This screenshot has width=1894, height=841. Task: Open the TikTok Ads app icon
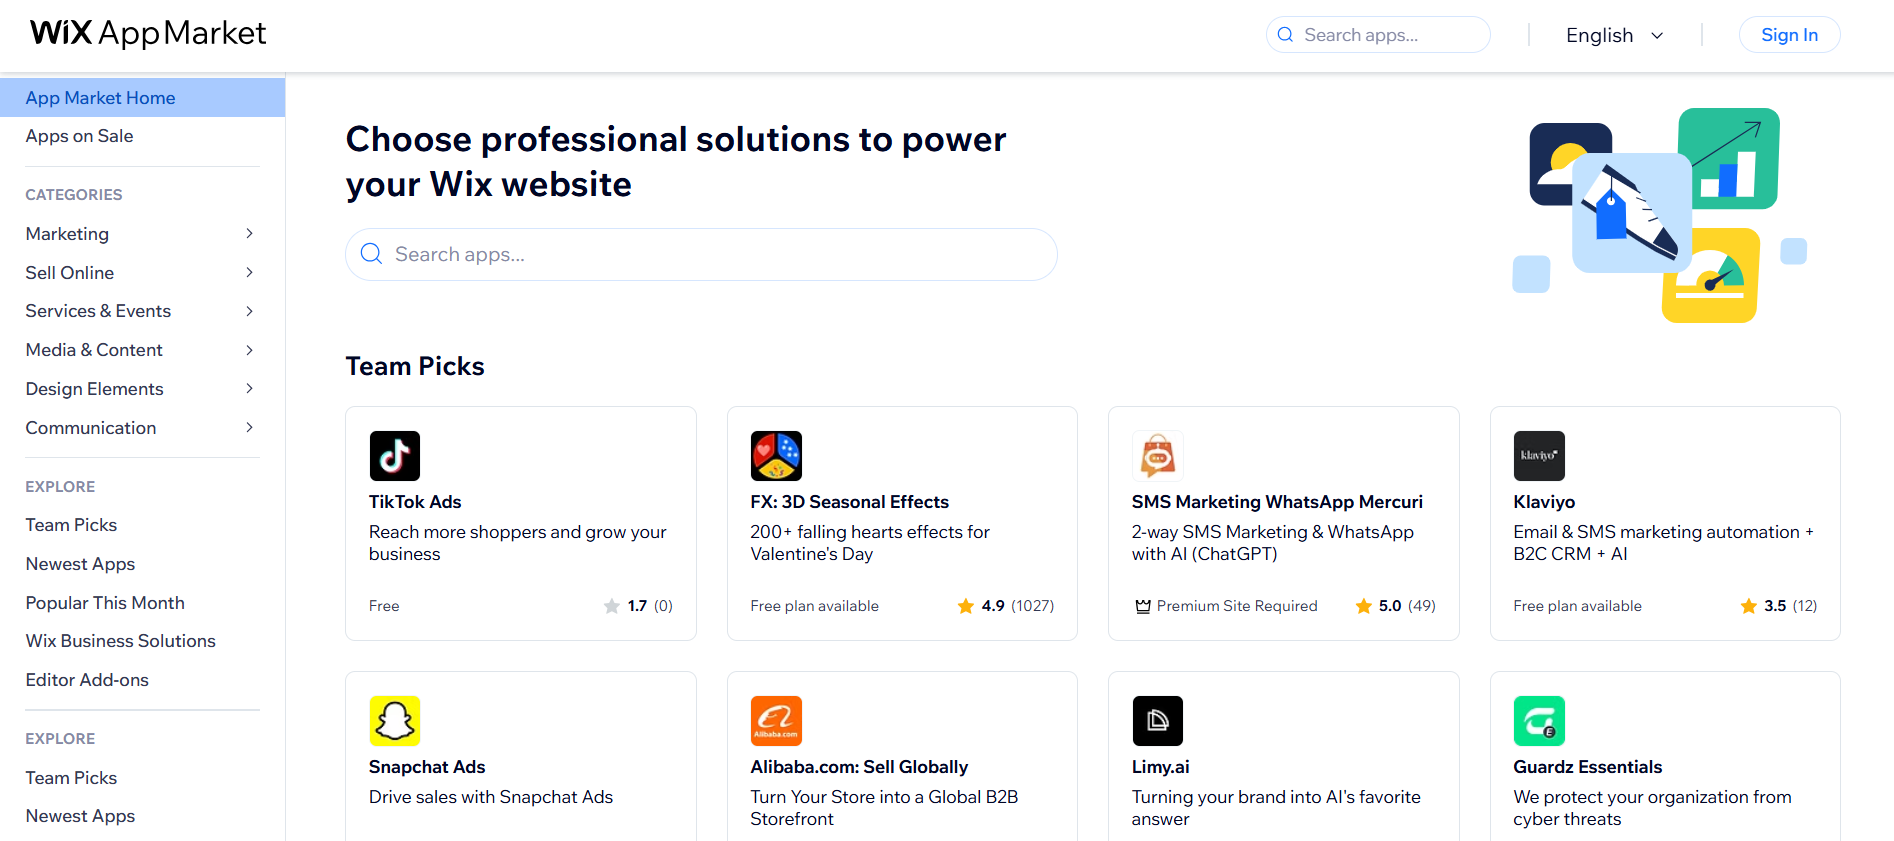[394, 456]
